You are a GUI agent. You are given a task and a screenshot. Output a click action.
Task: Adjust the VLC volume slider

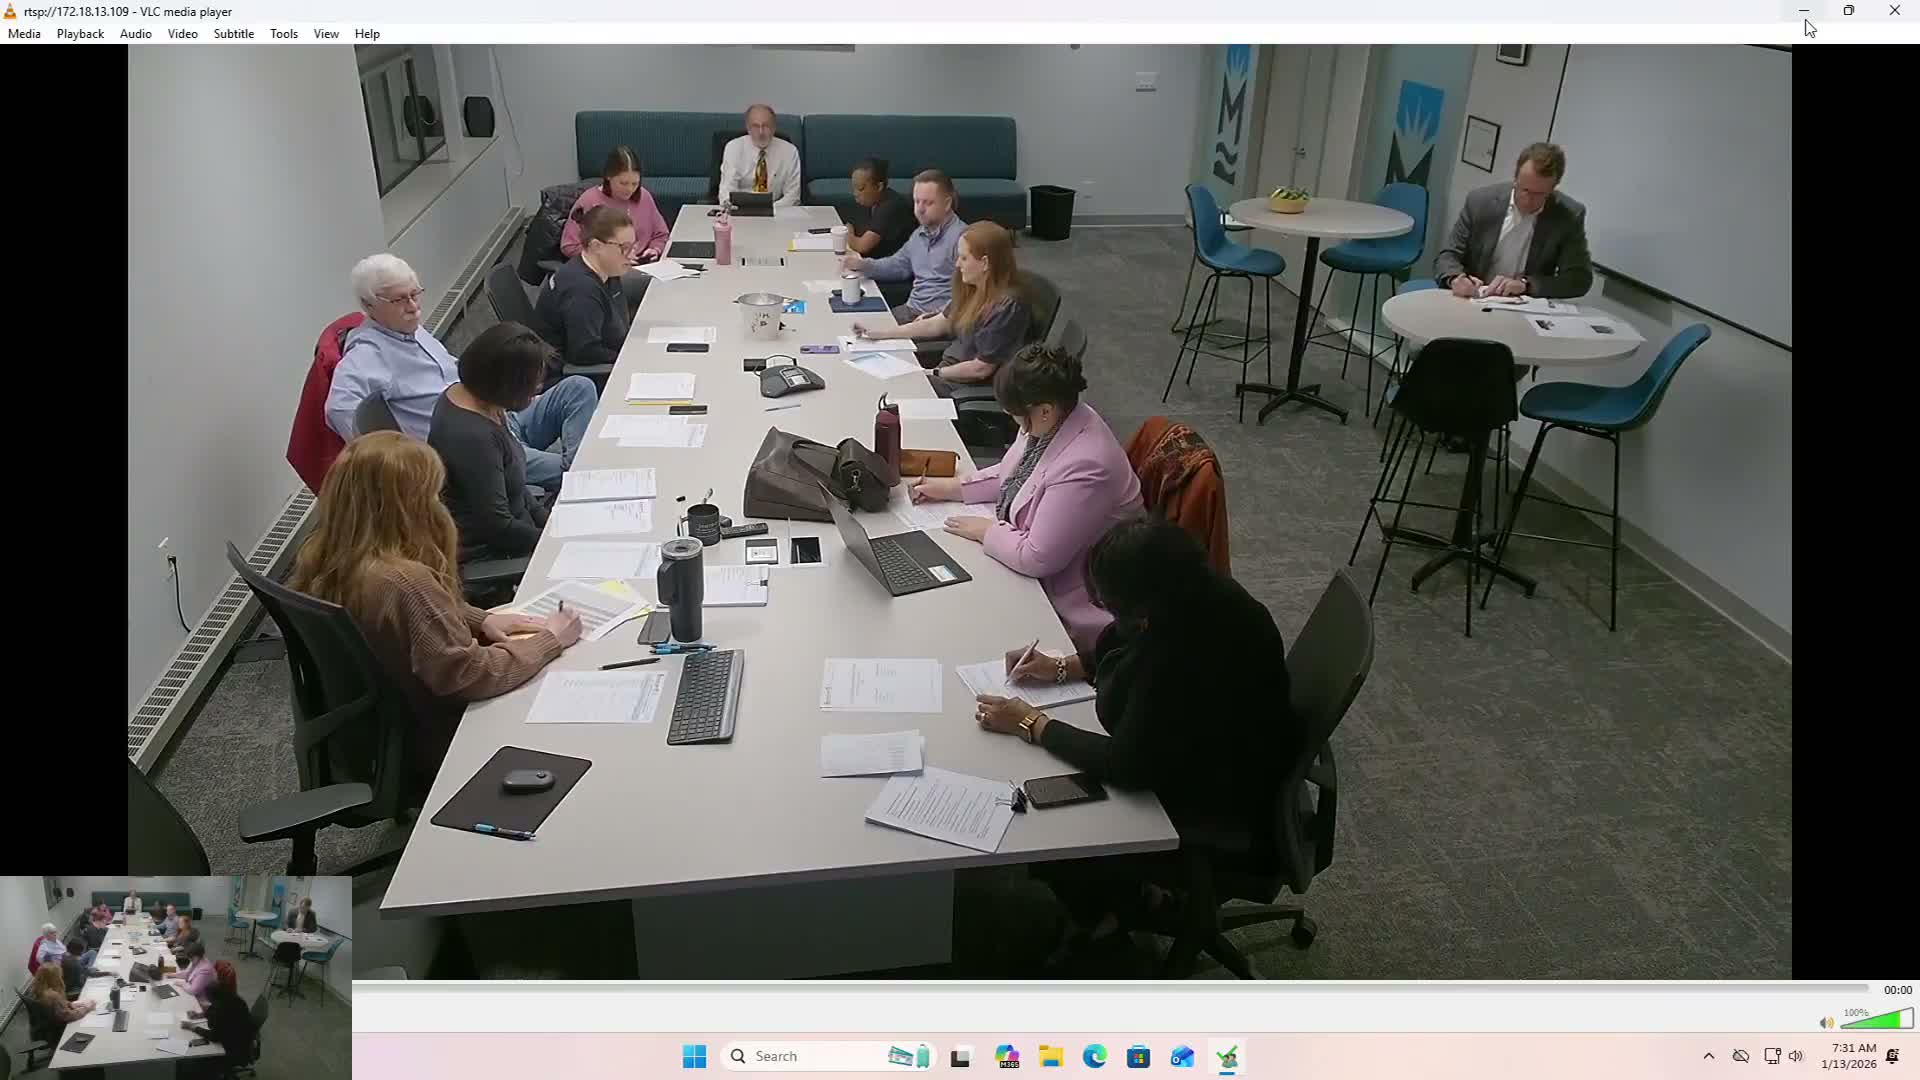pyautogui.click(x=1877, y=1020)
